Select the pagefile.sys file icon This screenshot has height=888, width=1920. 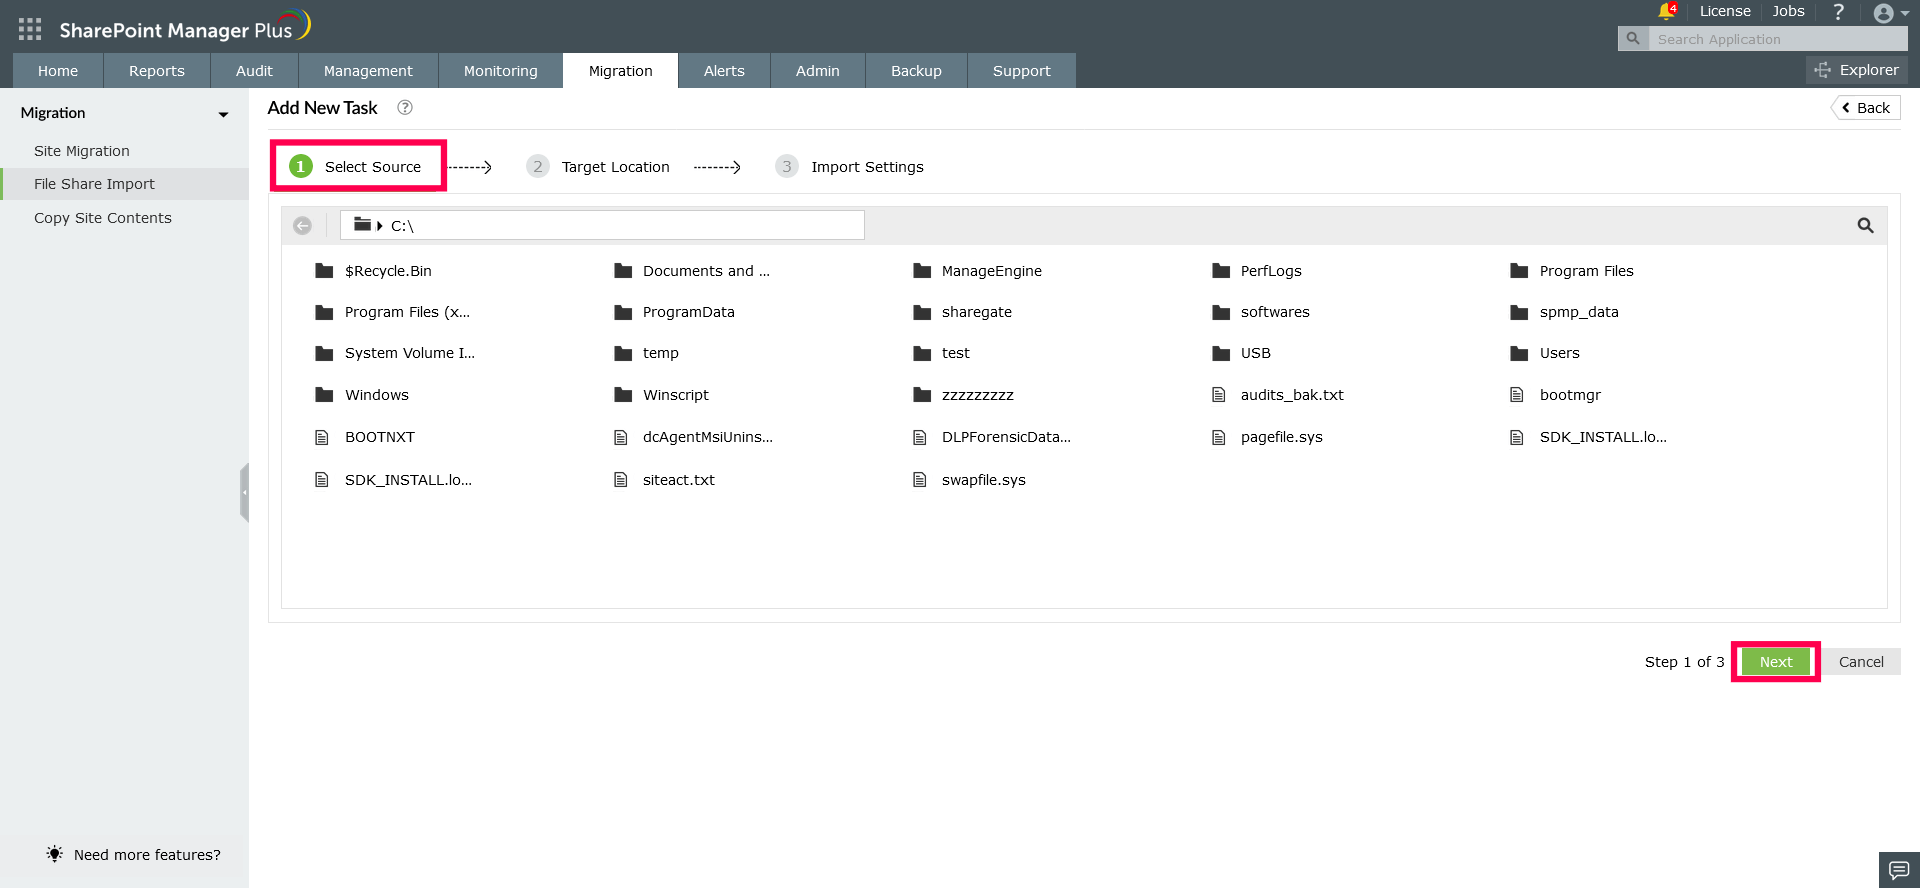coord(1219,437)
